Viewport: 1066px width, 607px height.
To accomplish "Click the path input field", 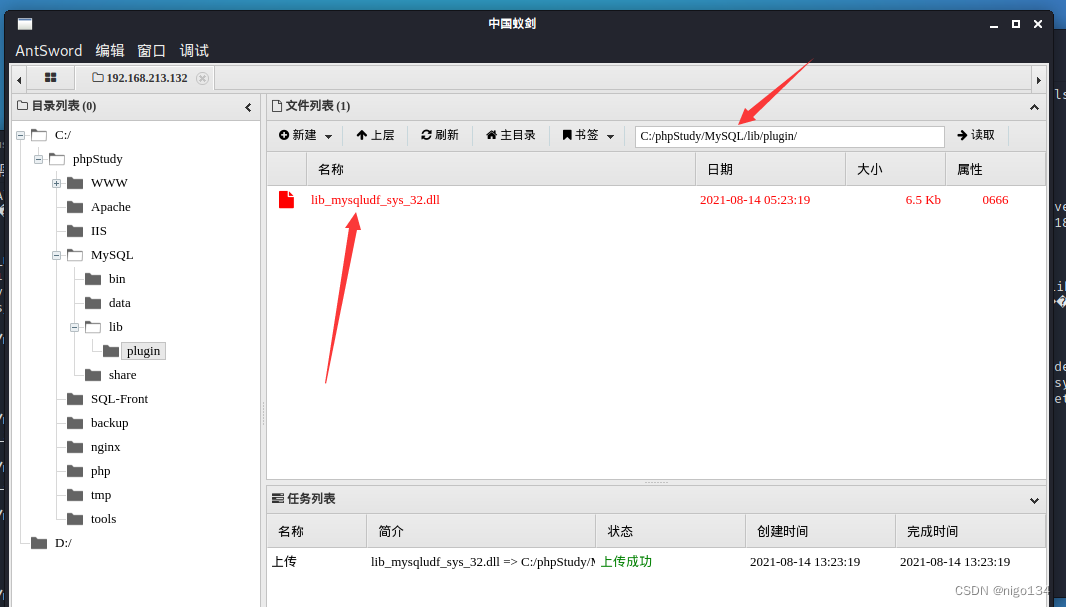I will tap(789, 136).
